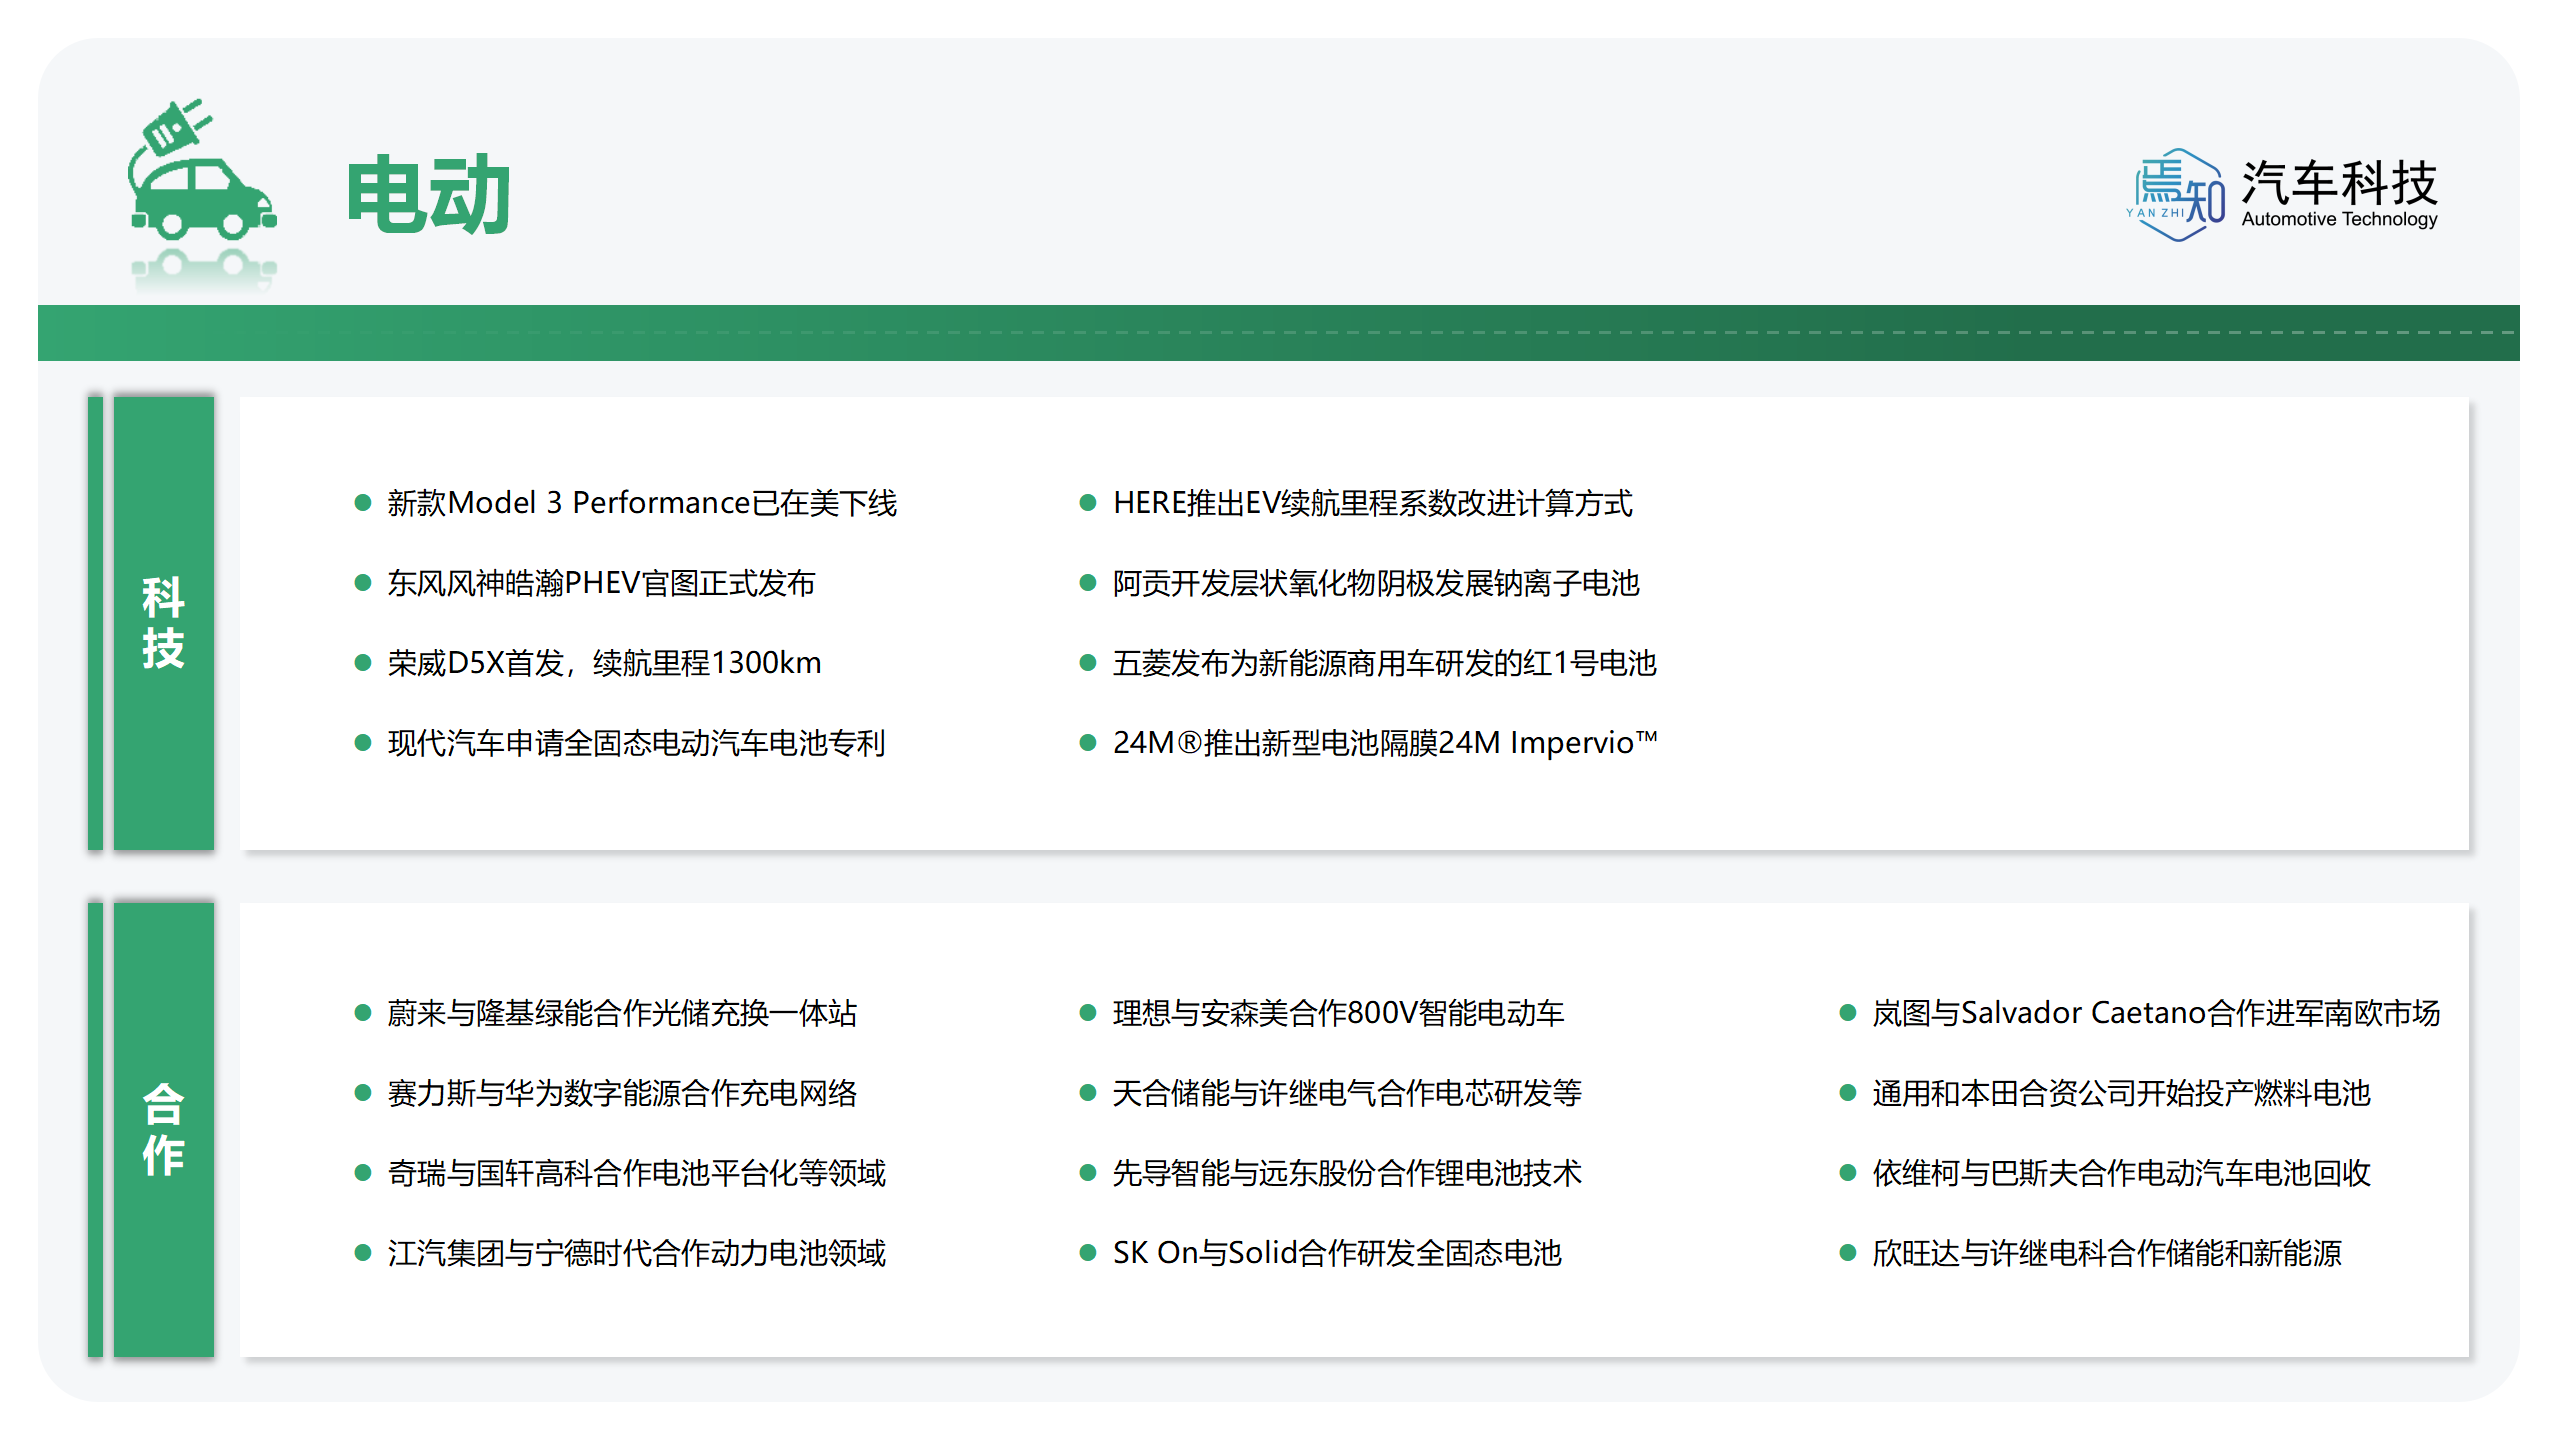Click 依维柯与巴斯夫合作电动汽车电池回收
Image resolution: width=2560 pixels, height=1440 pixels.
click(2121, 1173)
